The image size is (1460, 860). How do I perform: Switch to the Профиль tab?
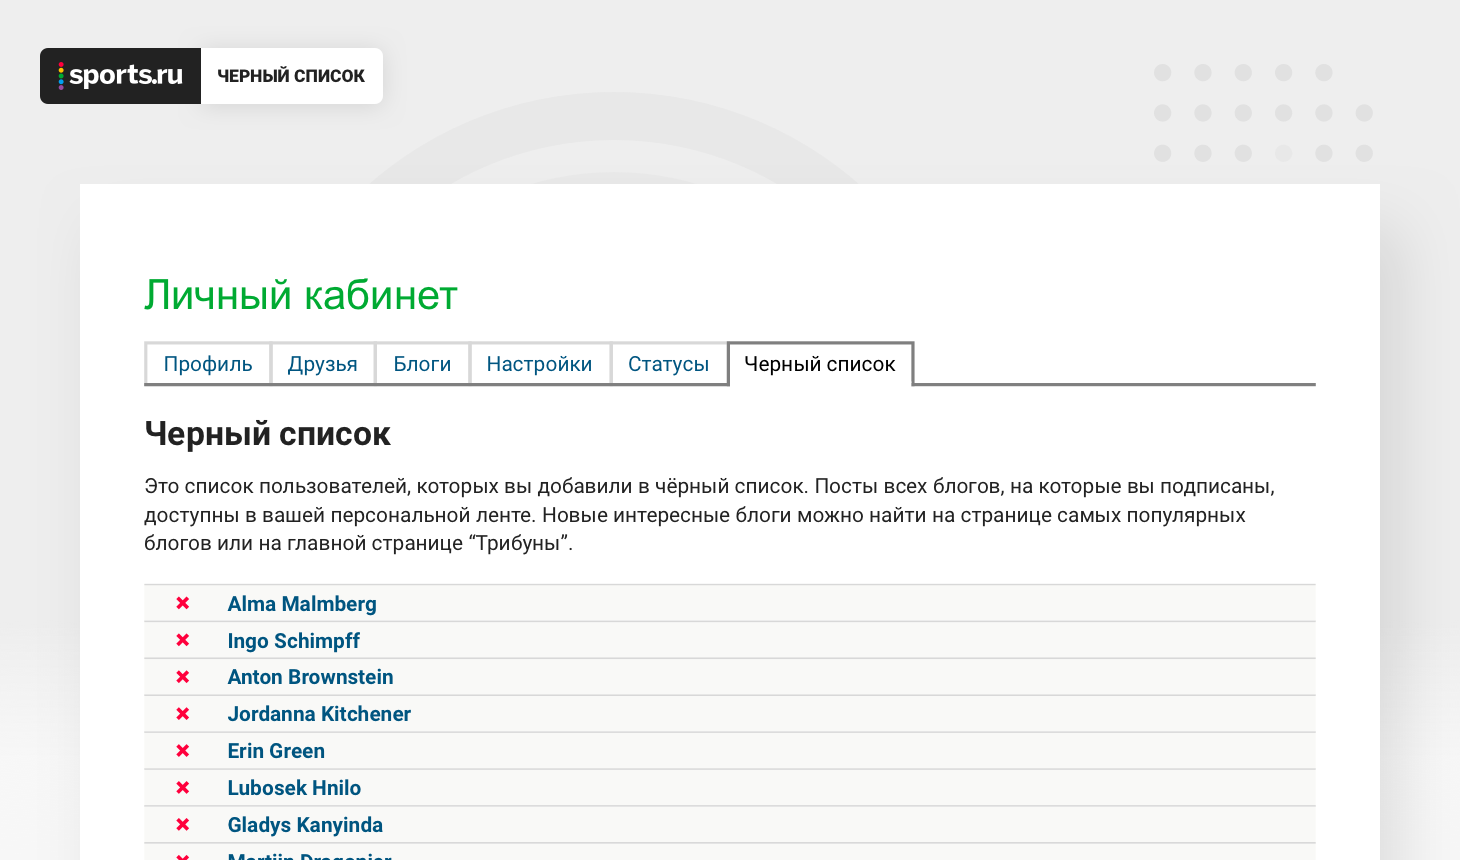[x=208, y=364]
